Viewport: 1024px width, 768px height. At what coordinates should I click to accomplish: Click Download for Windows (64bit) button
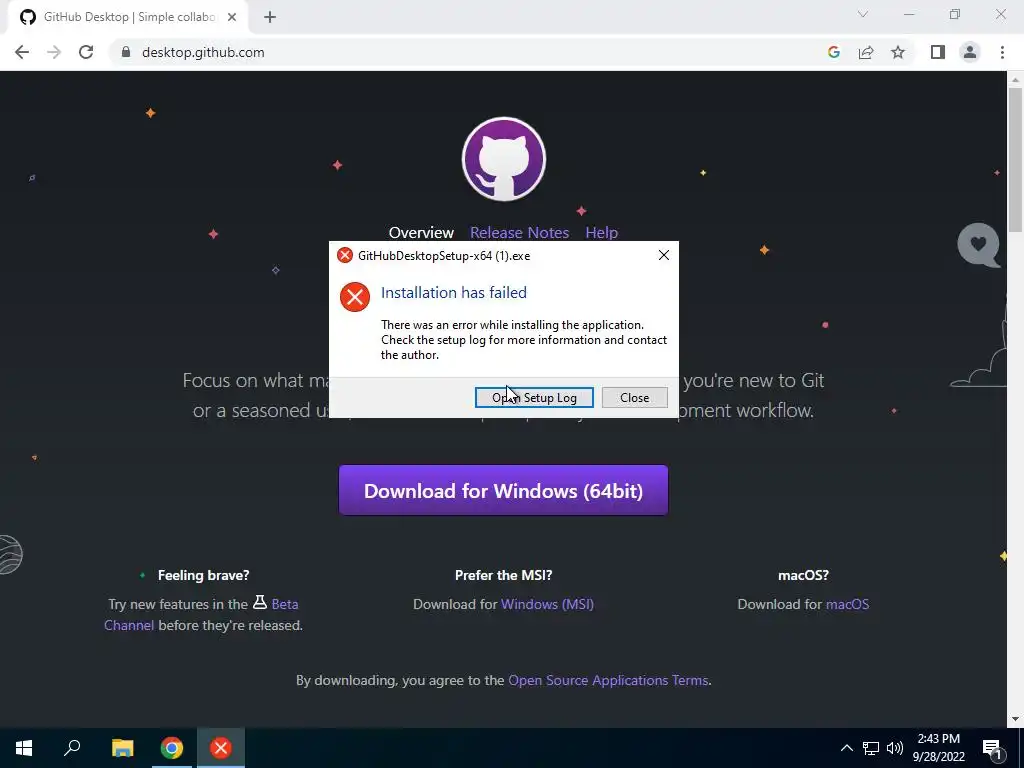[503, 490]
